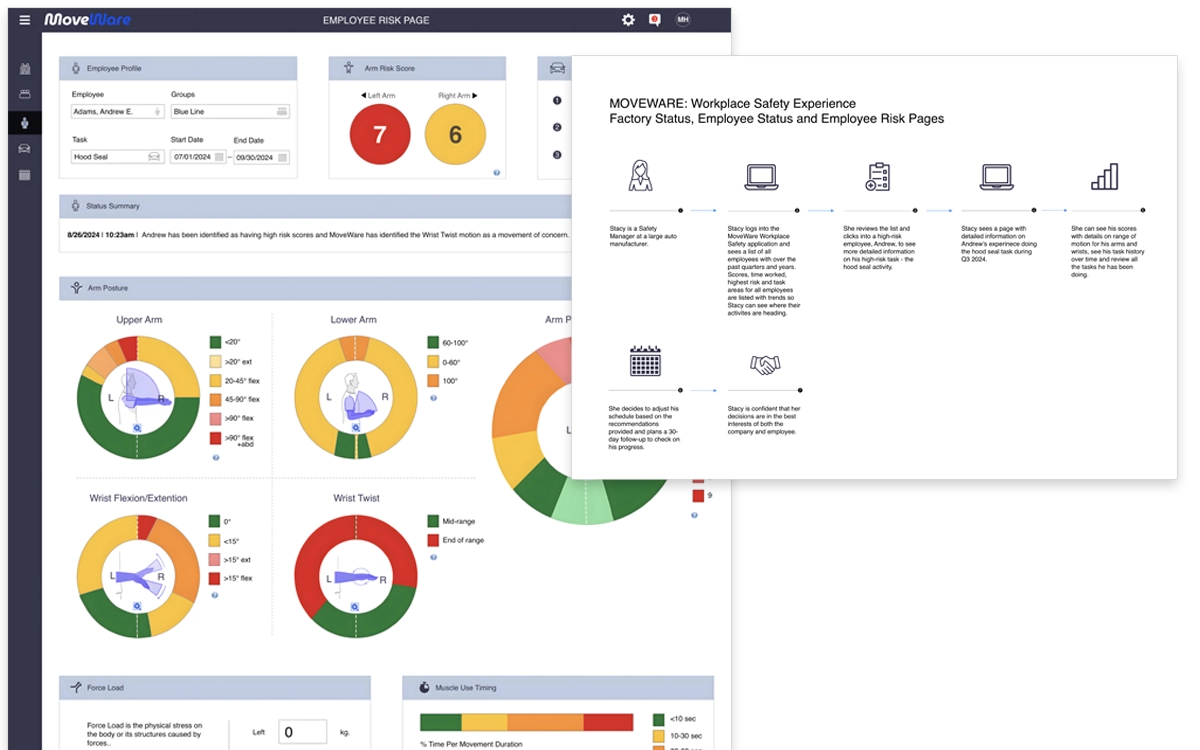Viewport: 1200px width, 750px height.
Task: Open the hamburger navigation menu
Action: pos(24,19)
